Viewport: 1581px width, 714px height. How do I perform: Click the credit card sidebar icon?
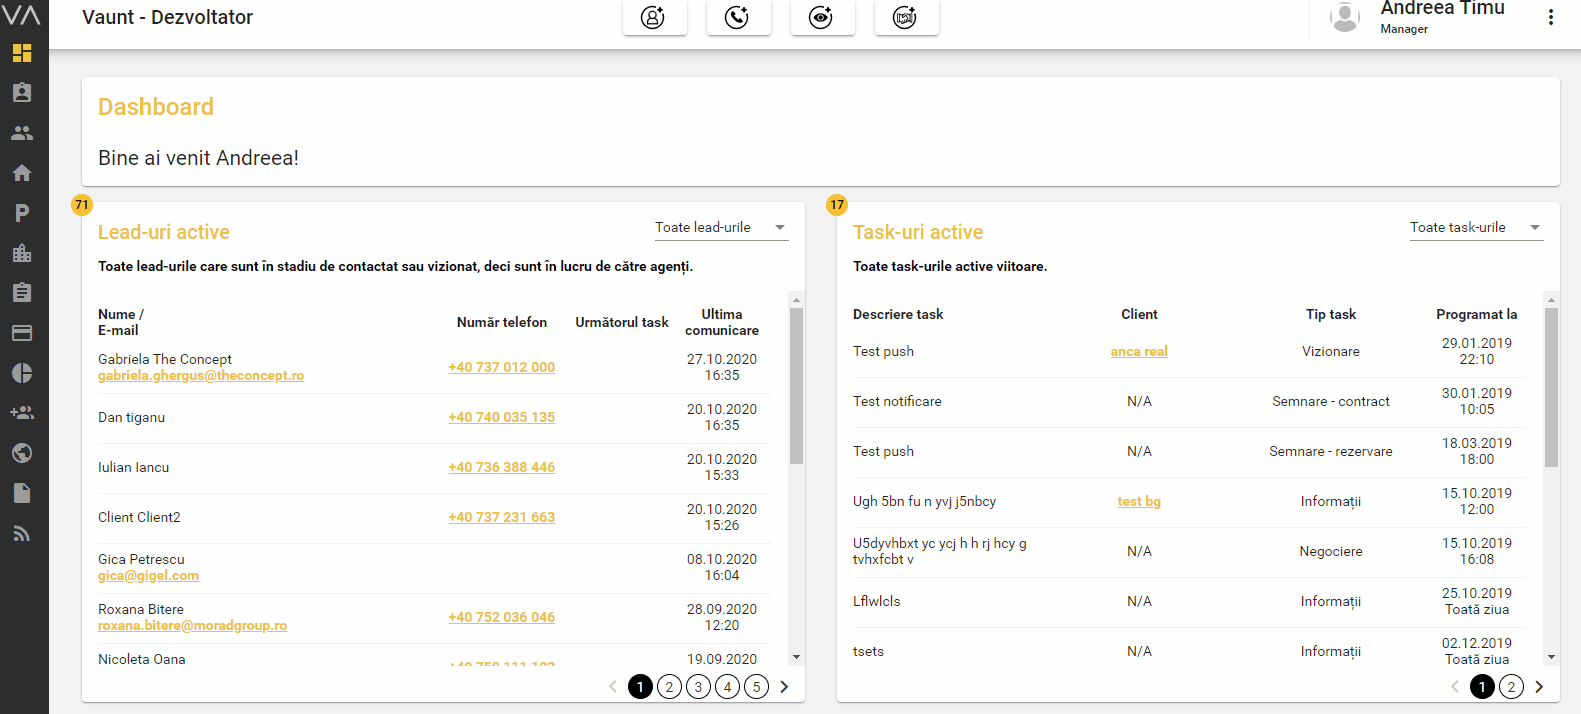pos(22,333)
